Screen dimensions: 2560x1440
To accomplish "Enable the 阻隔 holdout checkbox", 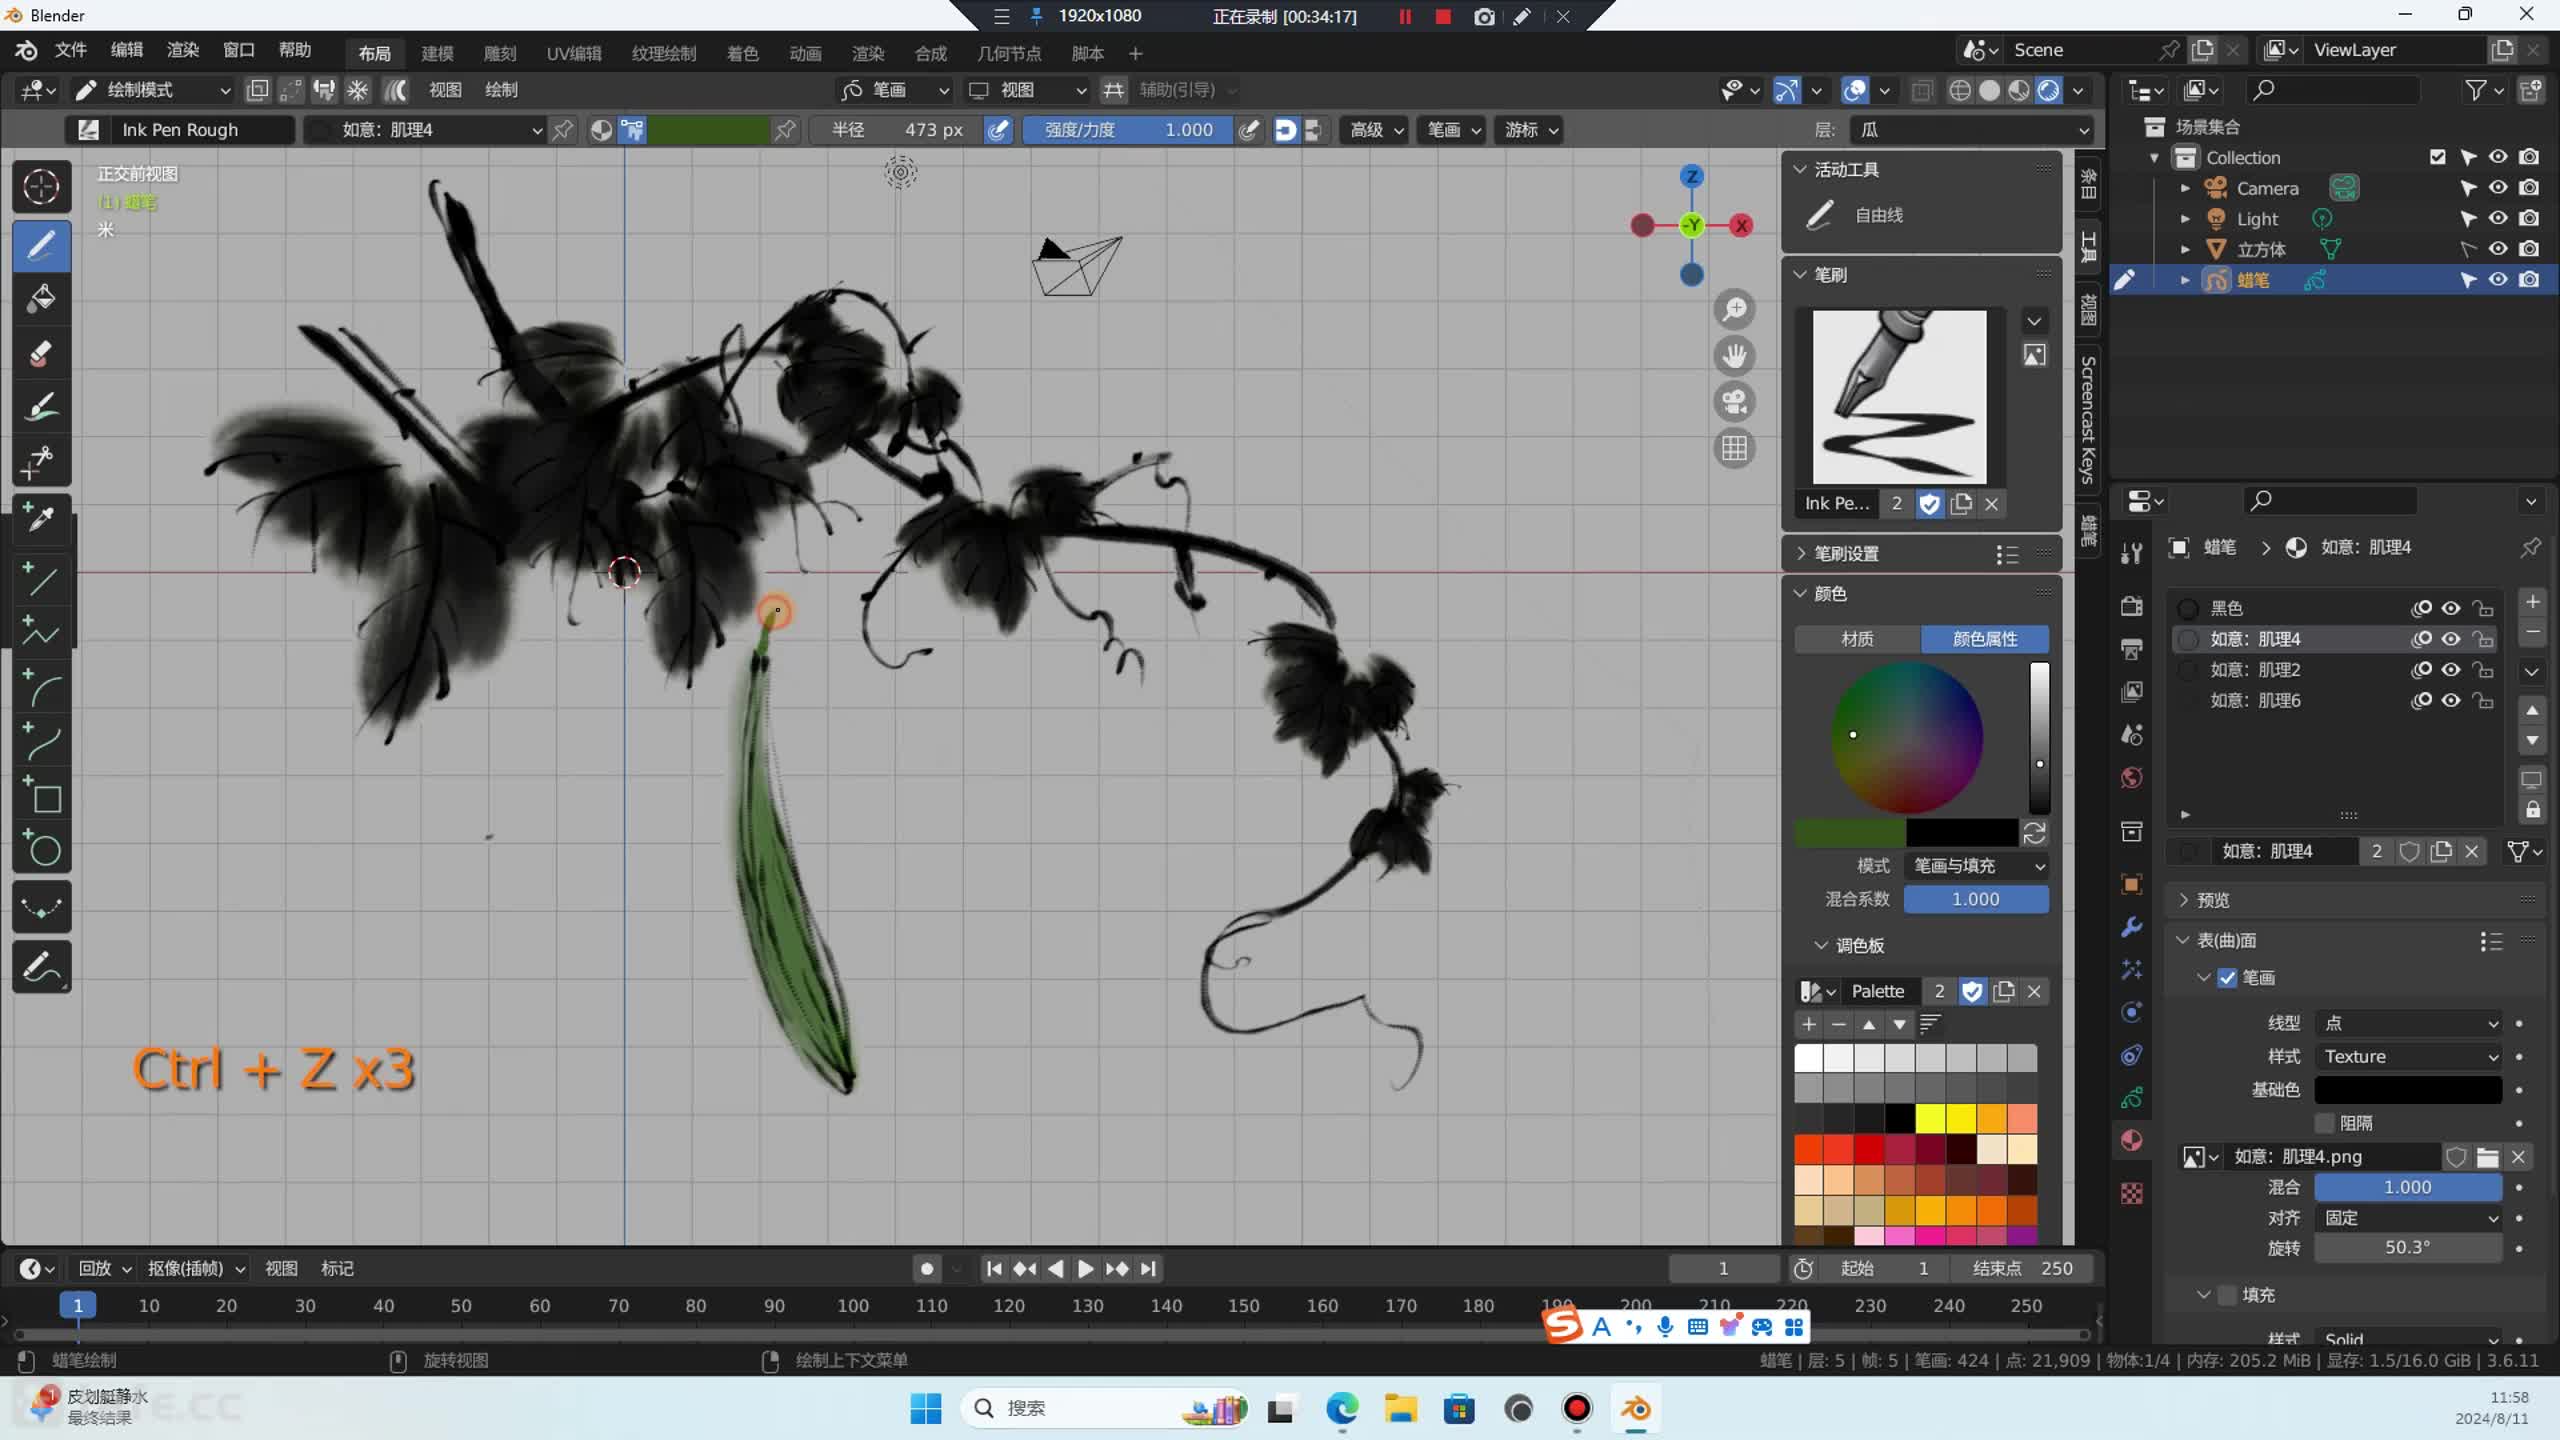I will coord(2324,1123).
